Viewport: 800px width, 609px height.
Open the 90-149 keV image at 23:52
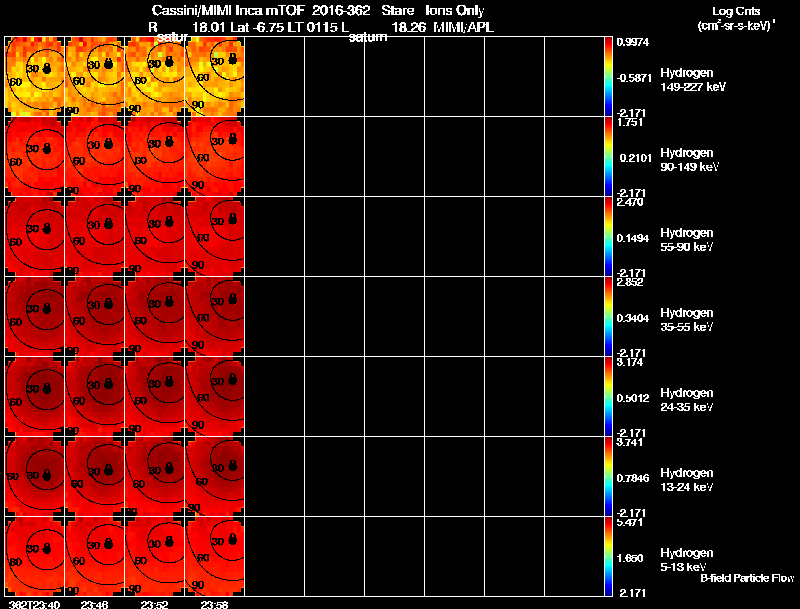pyautogui.click(x=155, y=157)
